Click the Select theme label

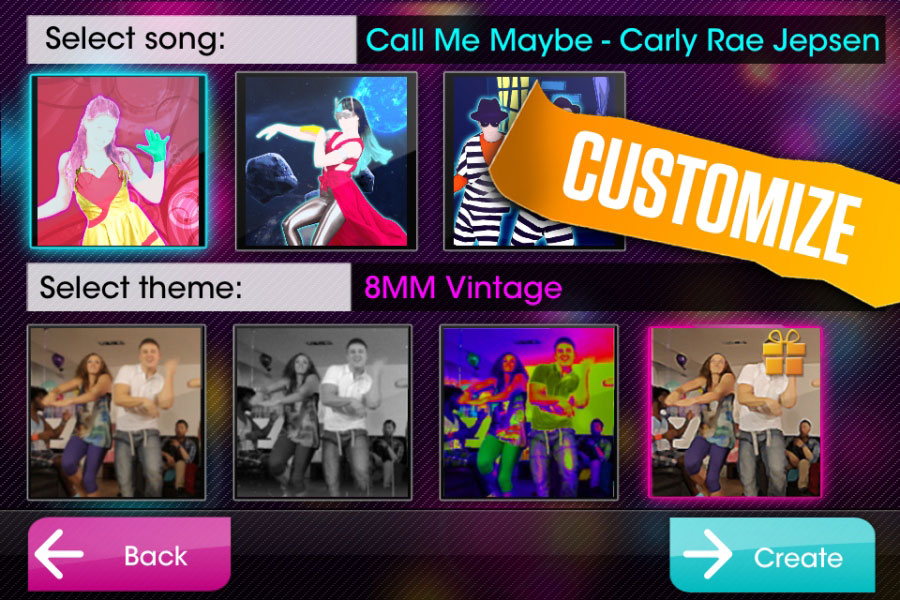pos(141,287)
